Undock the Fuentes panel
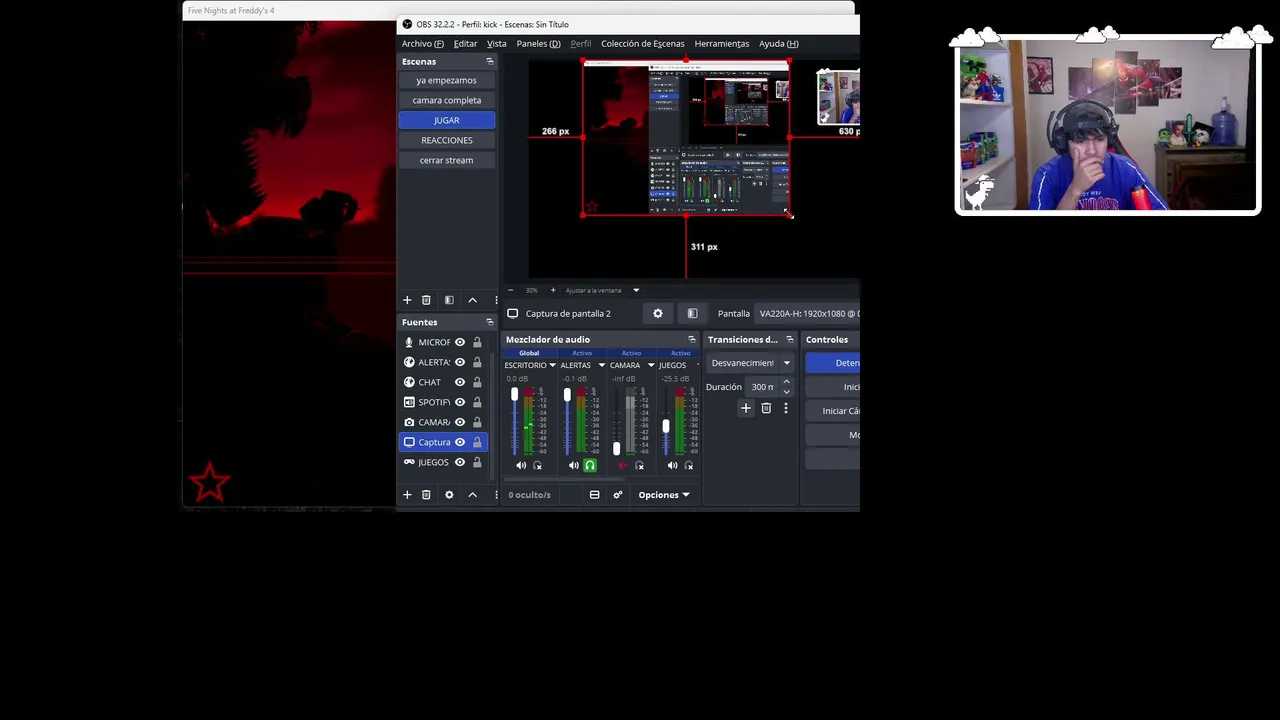Screen dimensions: 1280x720 [x=490, y=322]
